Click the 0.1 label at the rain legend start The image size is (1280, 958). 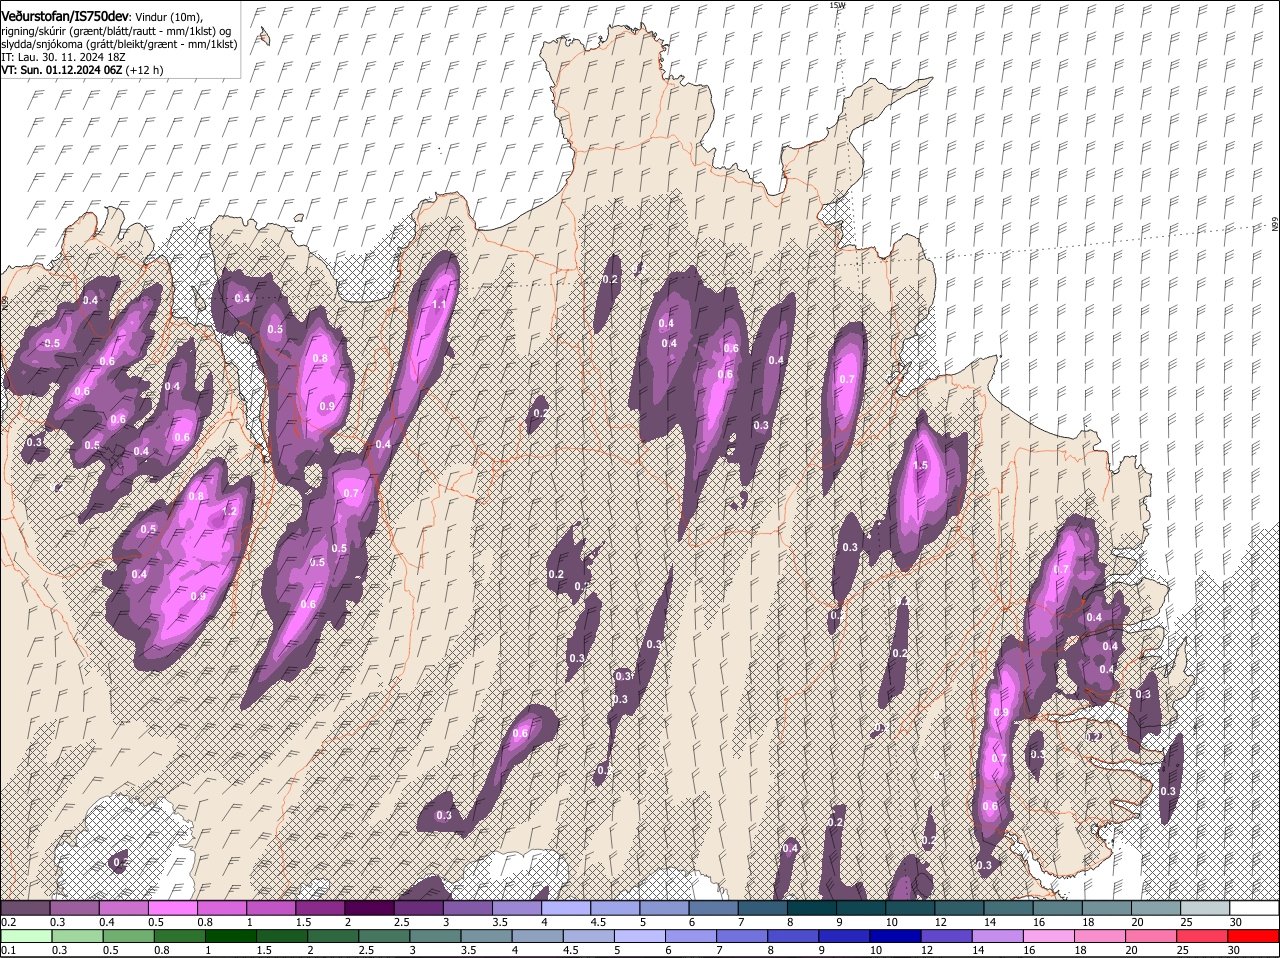pyautogui.click(x=8, y=949)
